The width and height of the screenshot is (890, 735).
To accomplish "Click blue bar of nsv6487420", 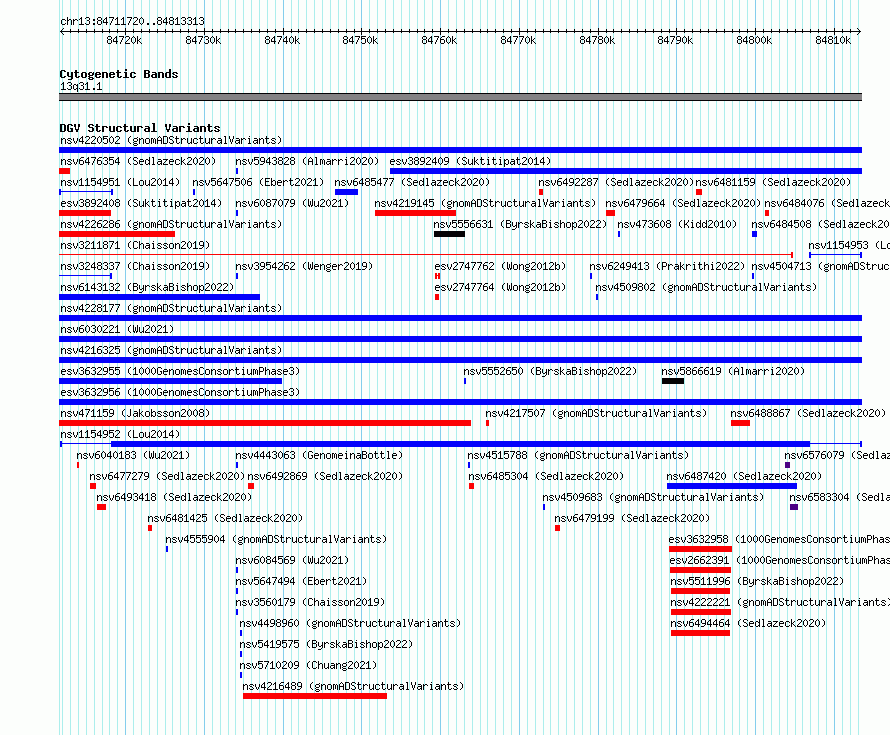I will (732, 486).
